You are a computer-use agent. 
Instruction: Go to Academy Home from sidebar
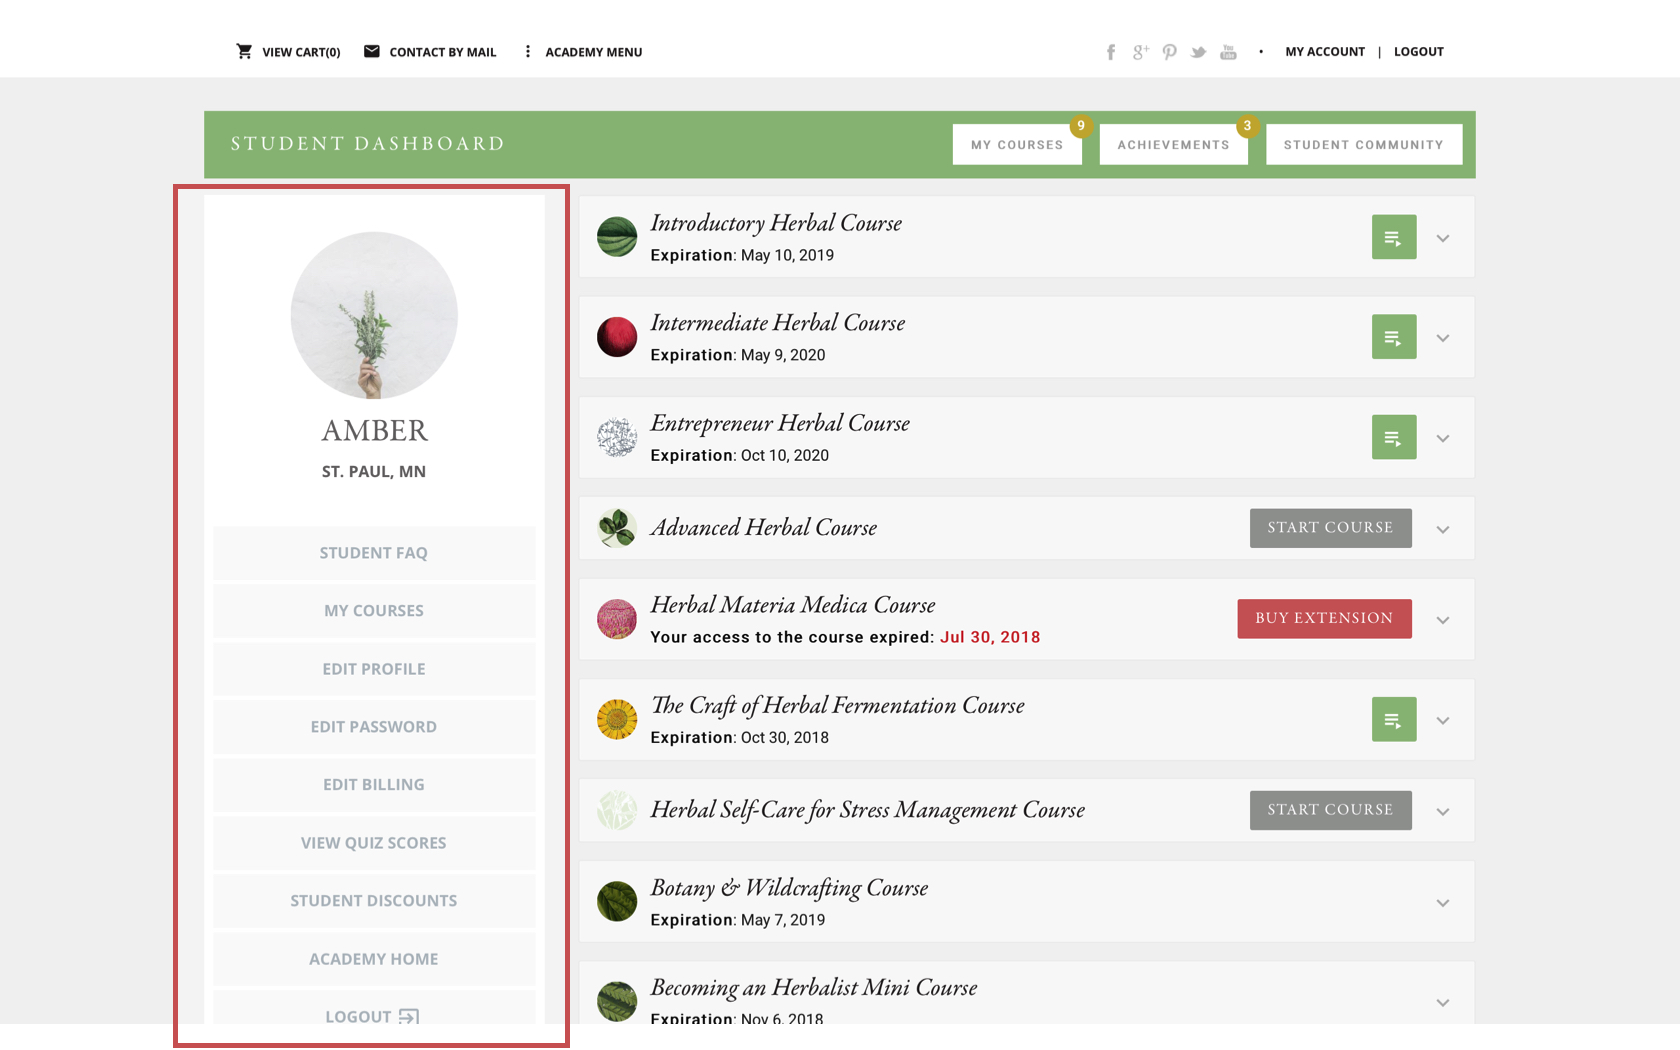pos(374,959)
